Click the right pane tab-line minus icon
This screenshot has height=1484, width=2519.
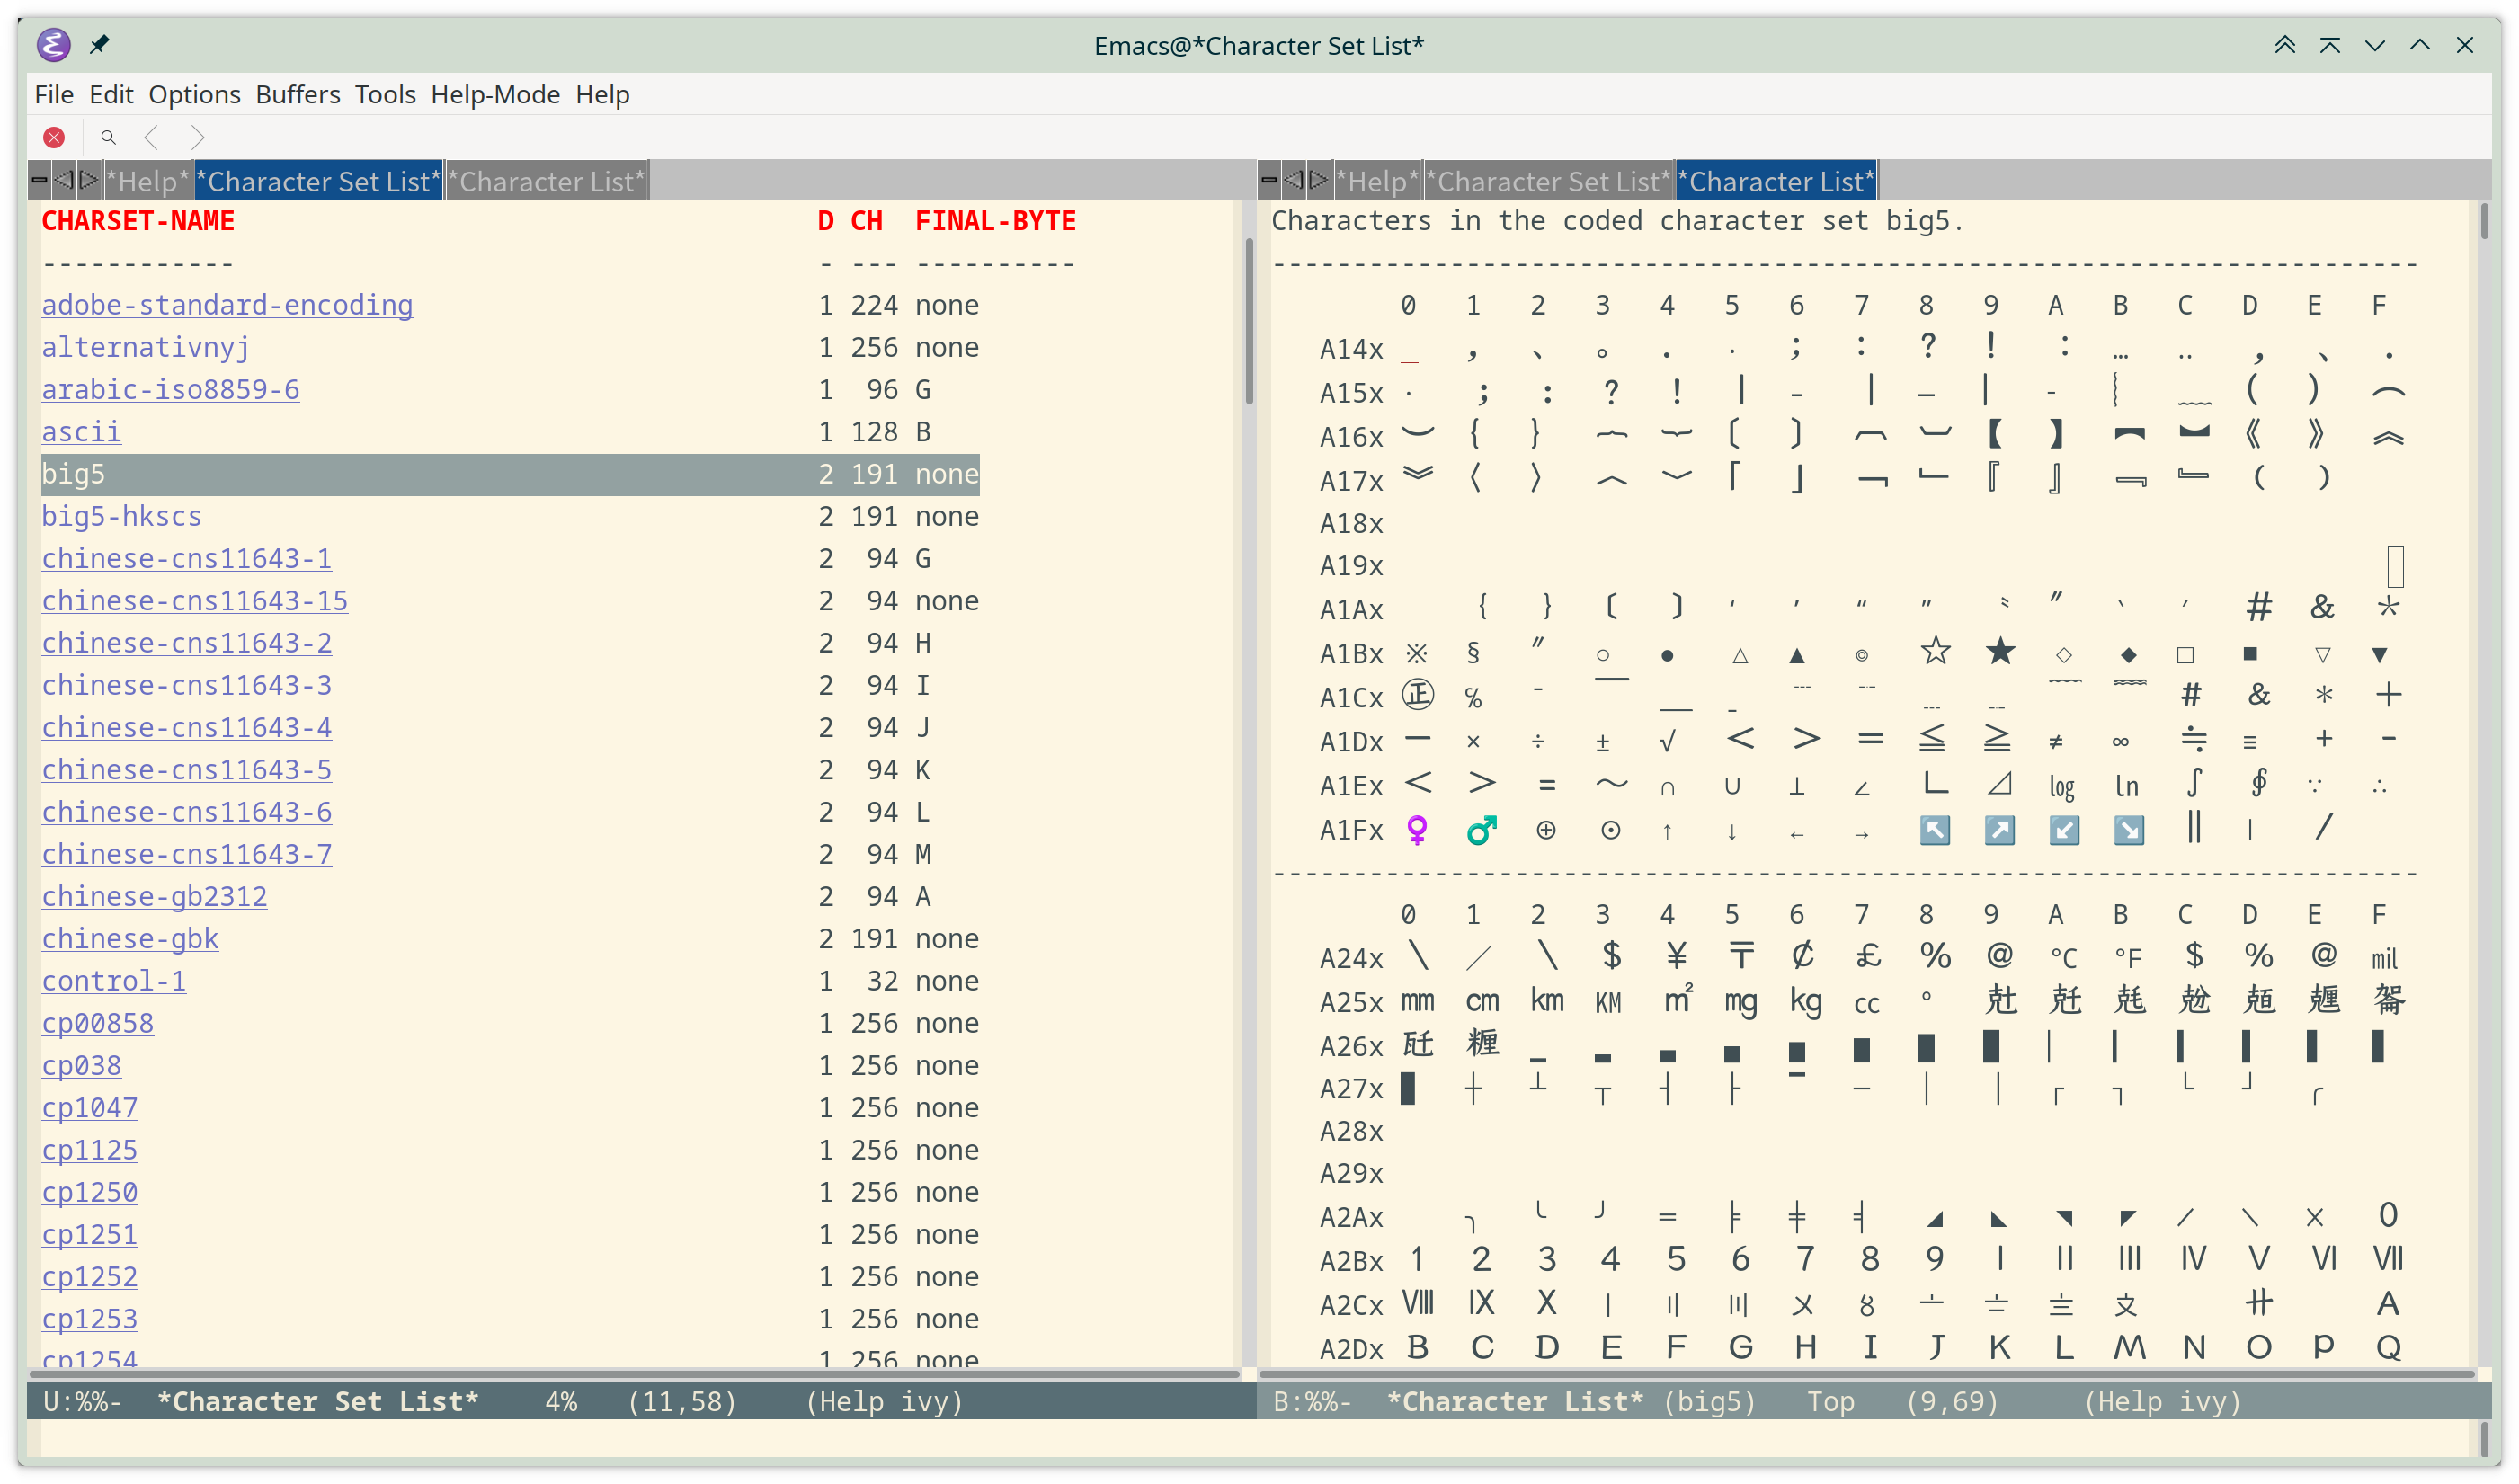pos(1269,180)
